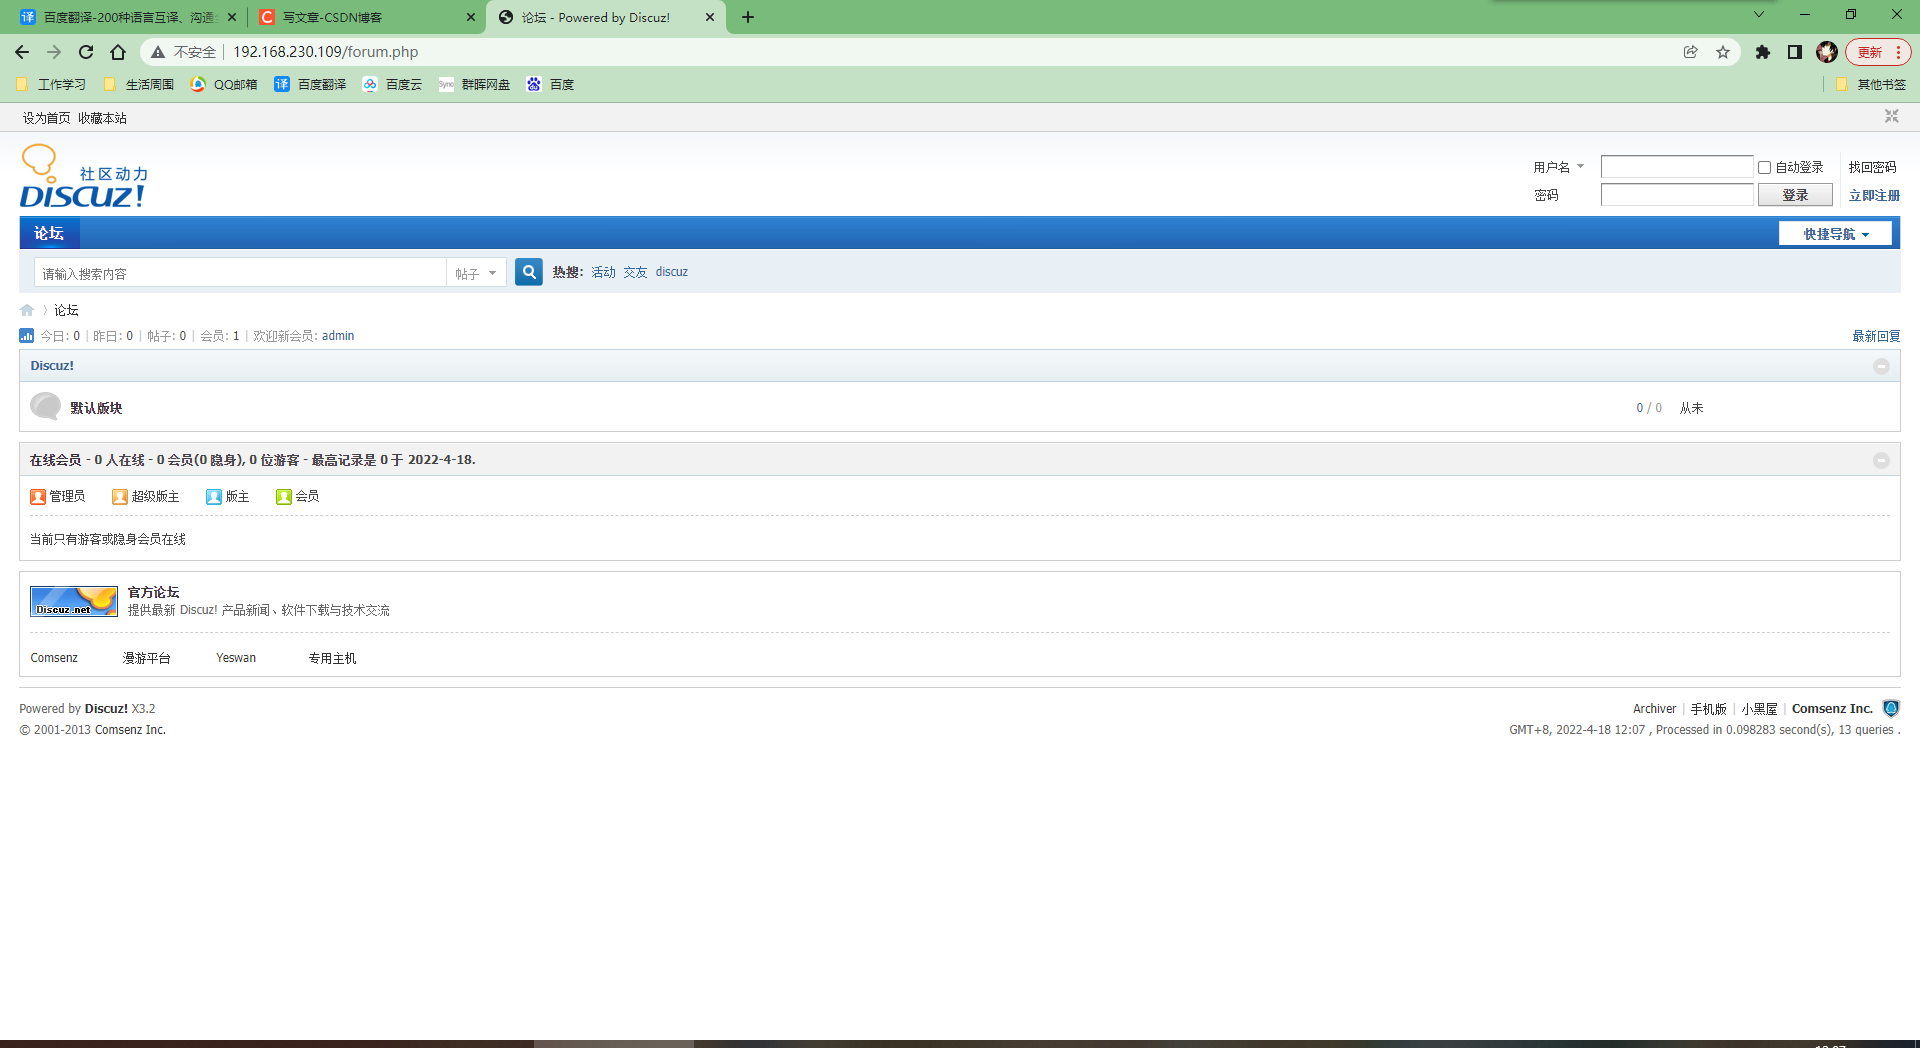
Task: Click the hot search term discuz
Action: (x=672, y=272)
